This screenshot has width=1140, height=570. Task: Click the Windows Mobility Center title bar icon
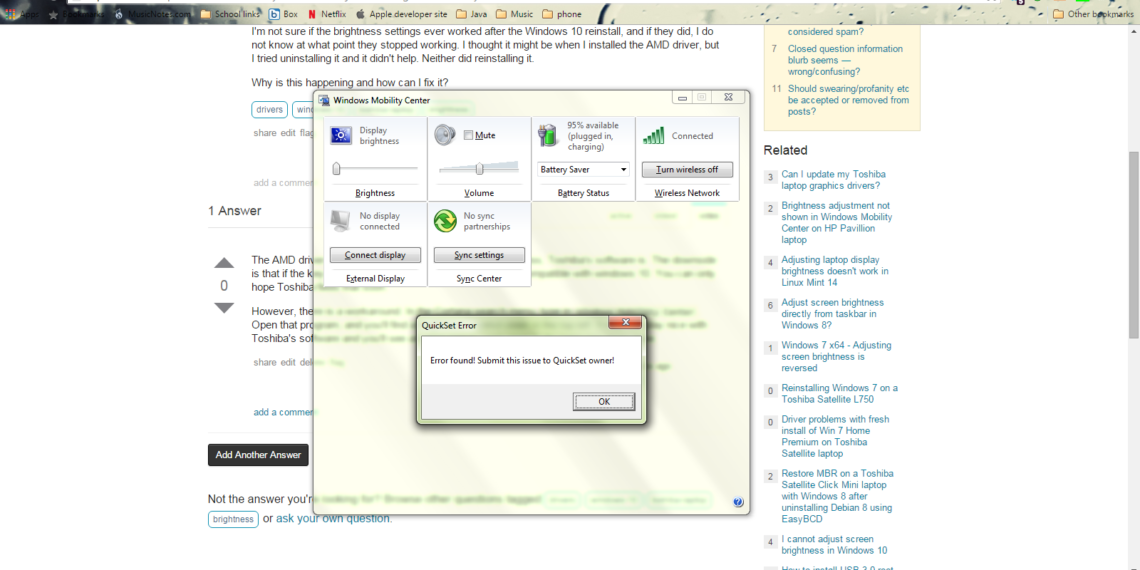pos(324,100)
